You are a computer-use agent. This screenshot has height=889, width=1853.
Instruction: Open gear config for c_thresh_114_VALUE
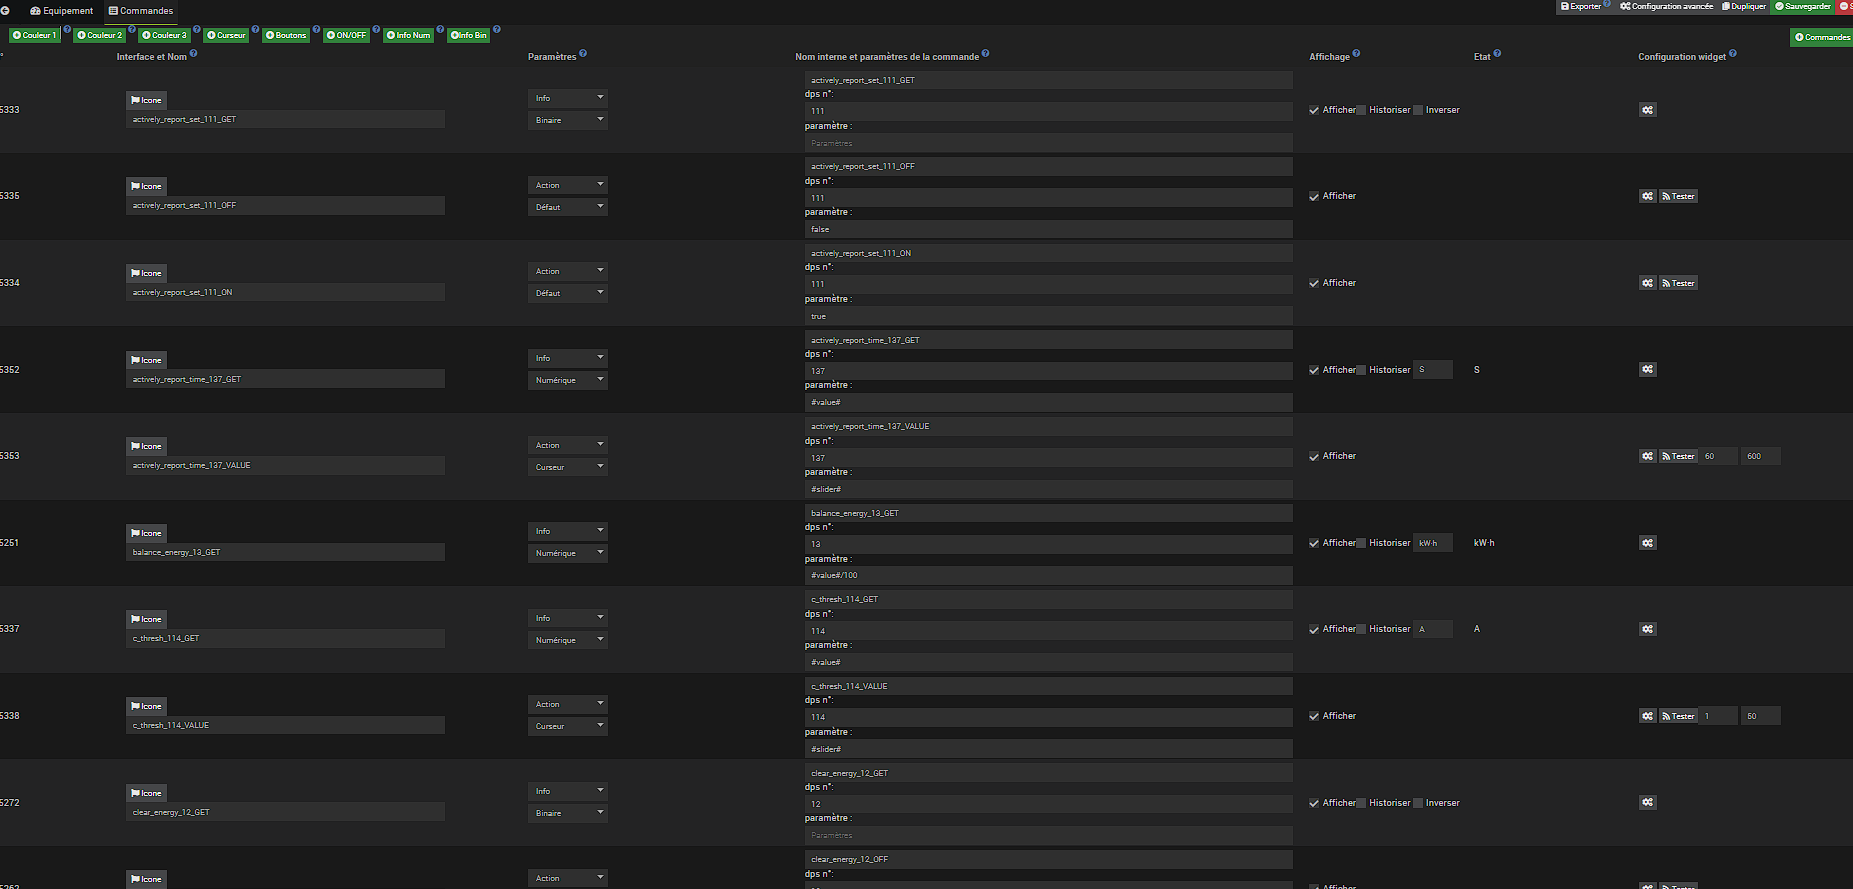point(1647,716)
